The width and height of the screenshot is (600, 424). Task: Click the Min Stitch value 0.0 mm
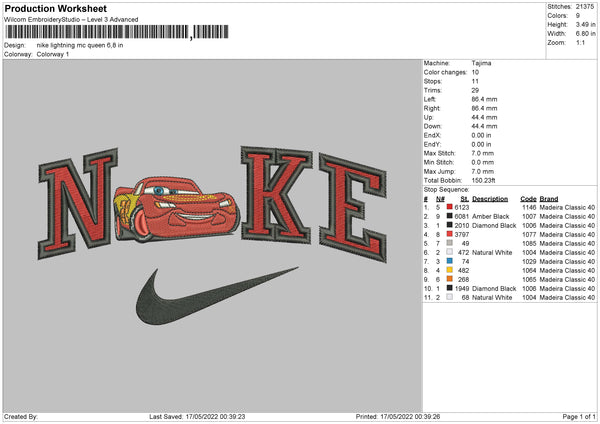483,162
